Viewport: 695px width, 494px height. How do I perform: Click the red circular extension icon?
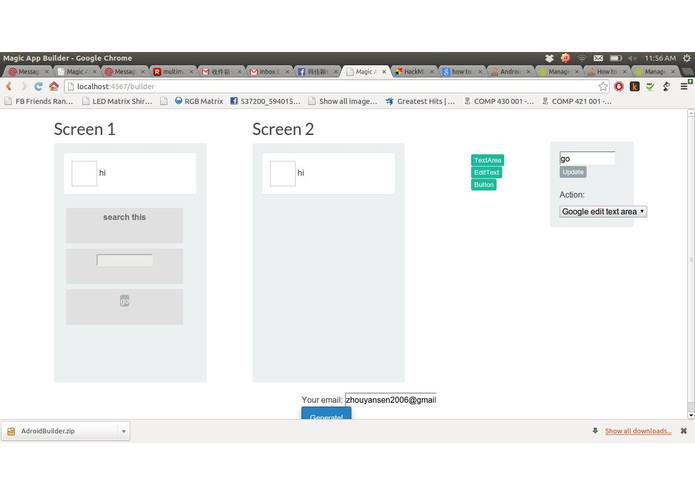619,86
